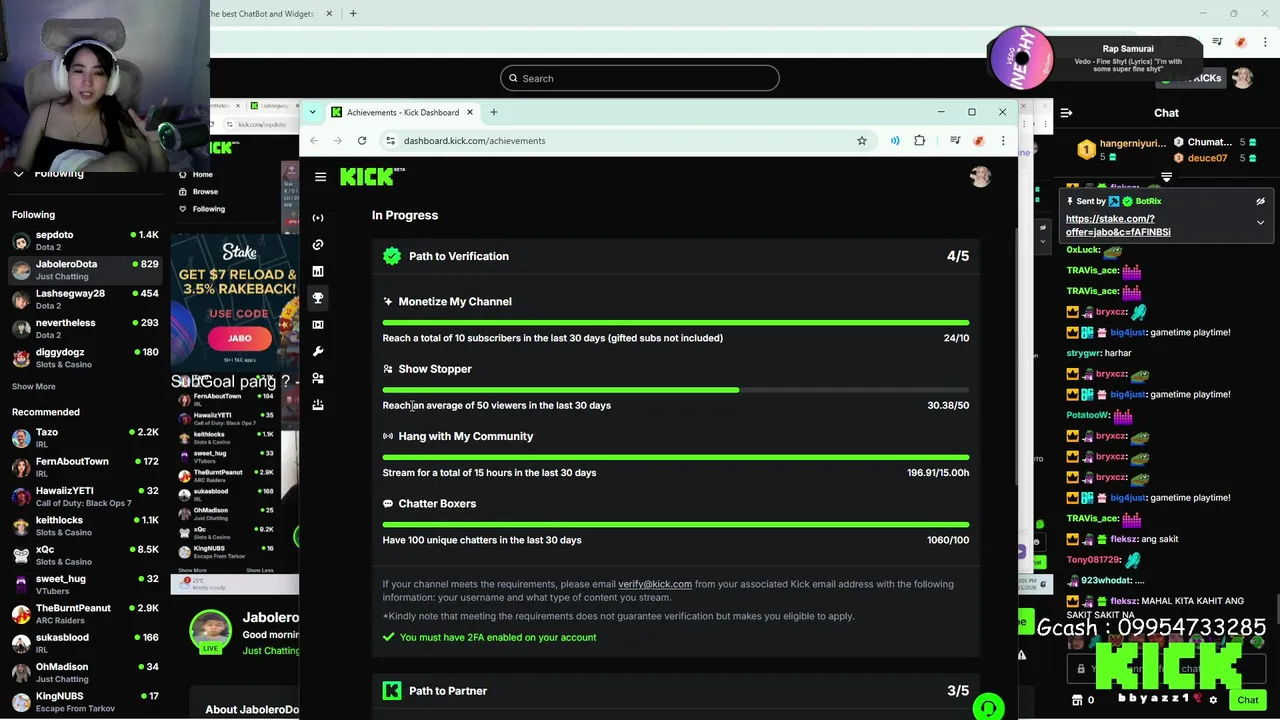Select the trophy Achievements sidebar icon
The height and width of the screenshot is (720, 1280).
(318, 298)
